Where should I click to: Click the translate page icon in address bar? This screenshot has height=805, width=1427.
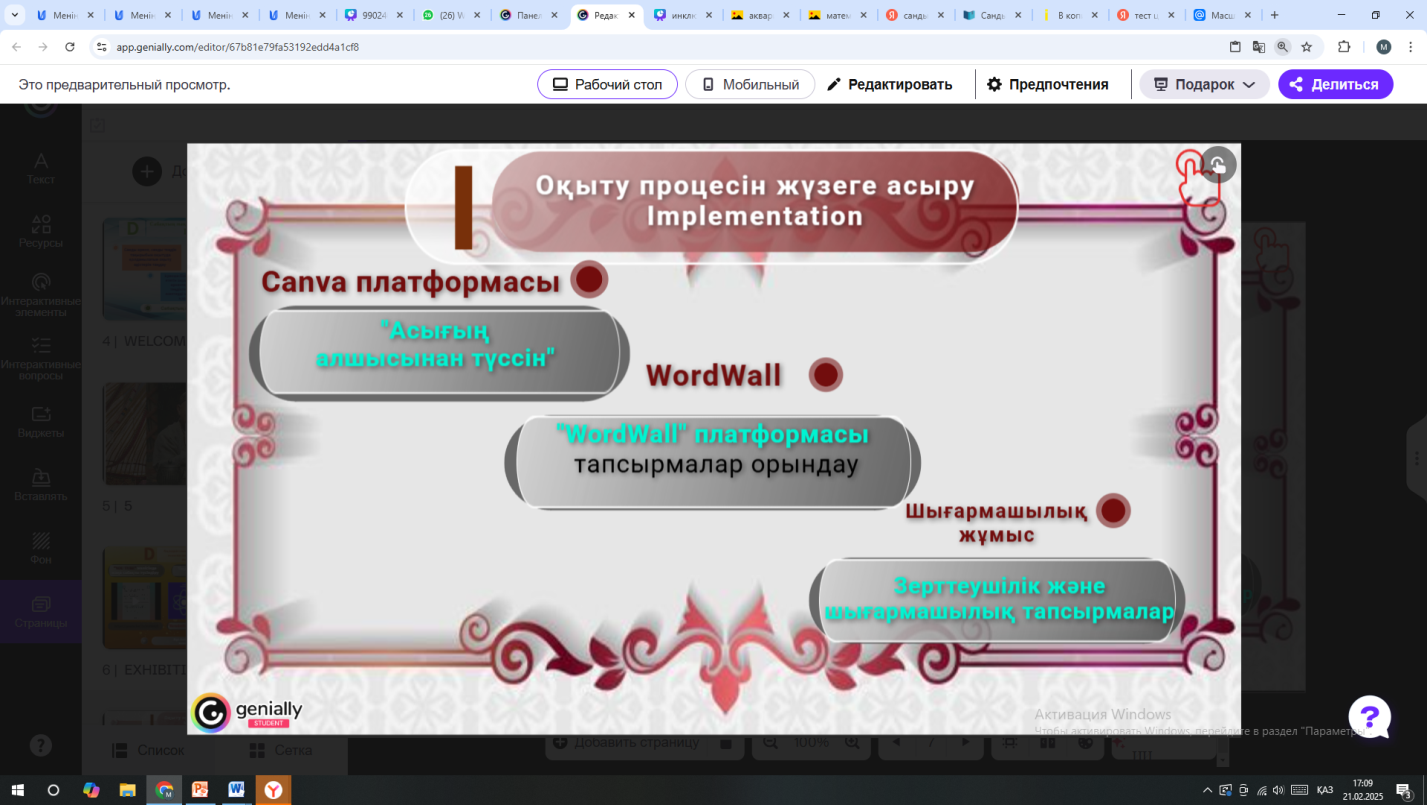point(1259,47)
